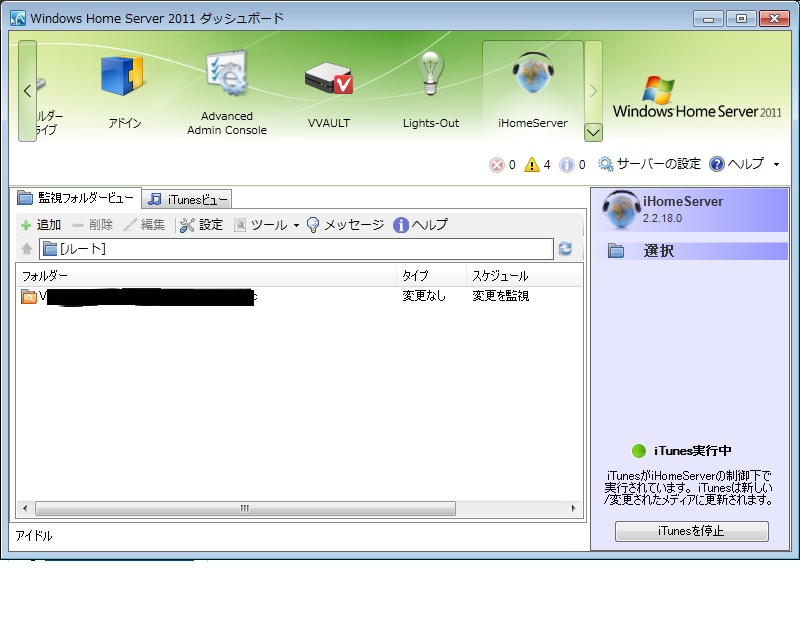Open the アドイン (Add-ins) section
The image size is (800, 632).
click(124, 92)
